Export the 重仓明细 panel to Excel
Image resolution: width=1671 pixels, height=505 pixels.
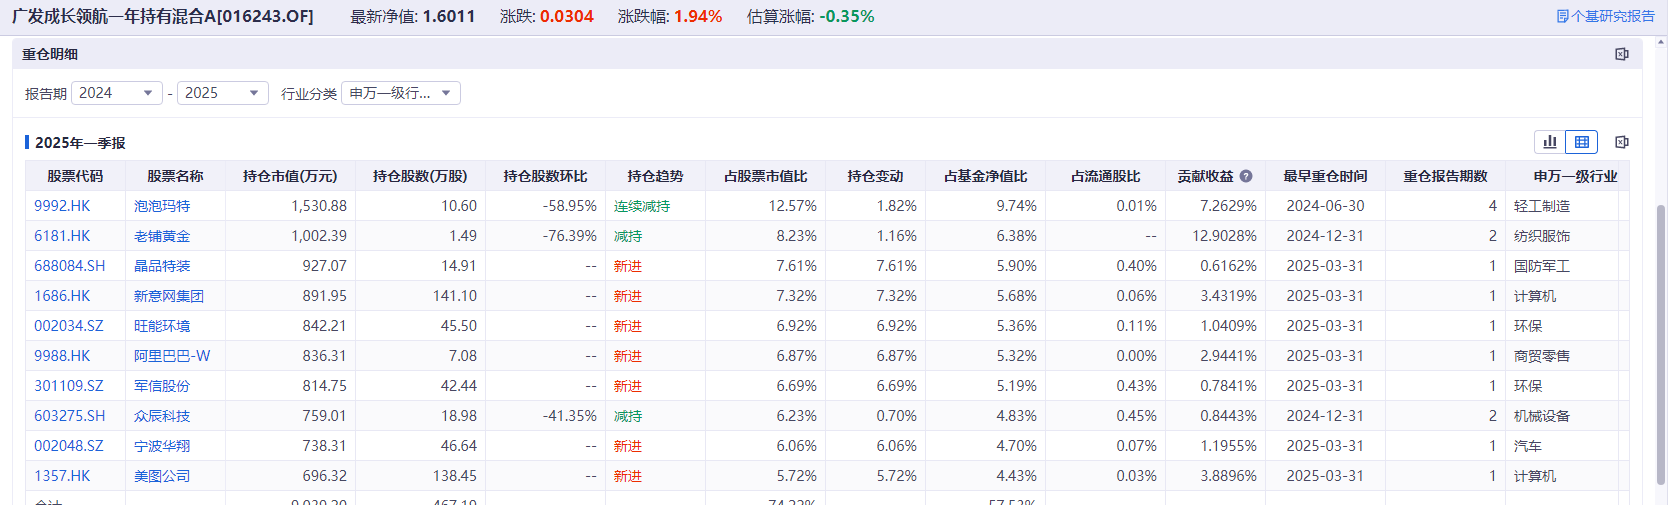(x=1622, y=54)
